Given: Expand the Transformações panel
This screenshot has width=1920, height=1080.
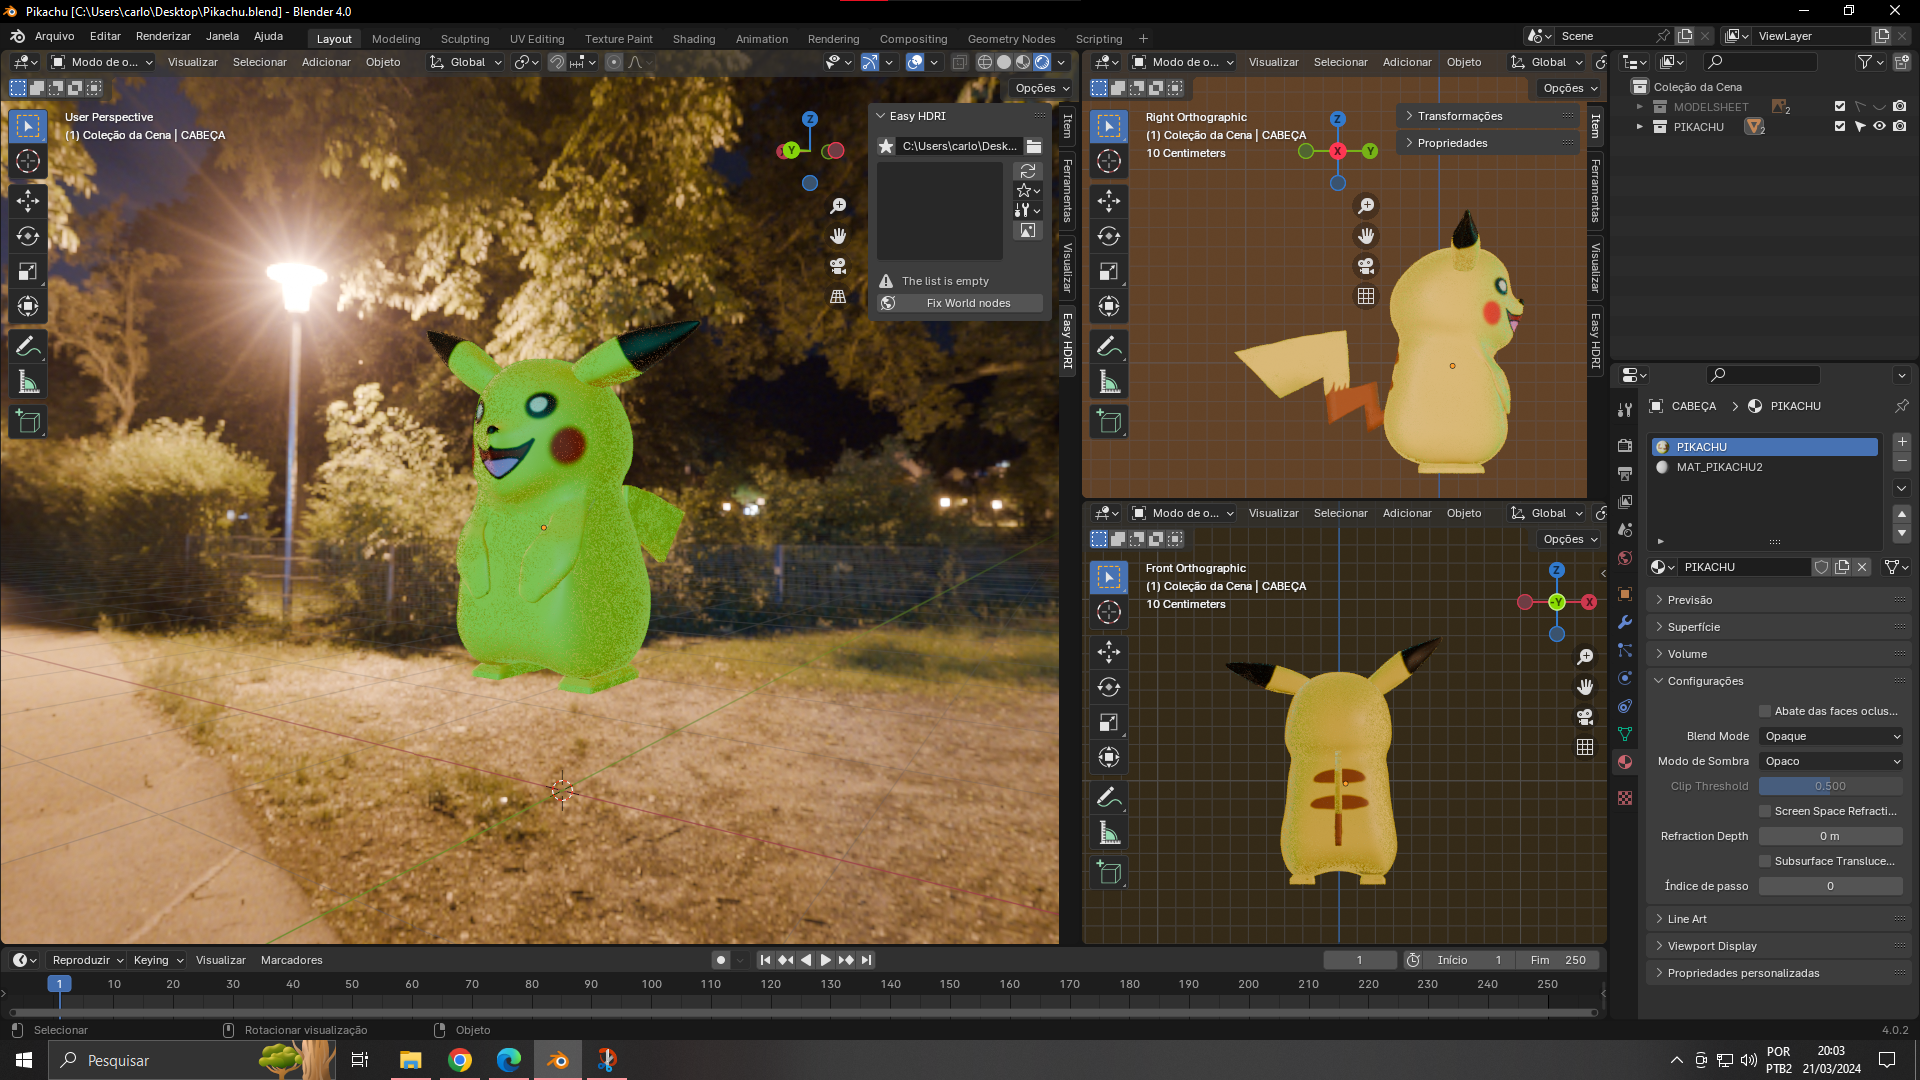Looking at the screenshot, I should 1459,116.
